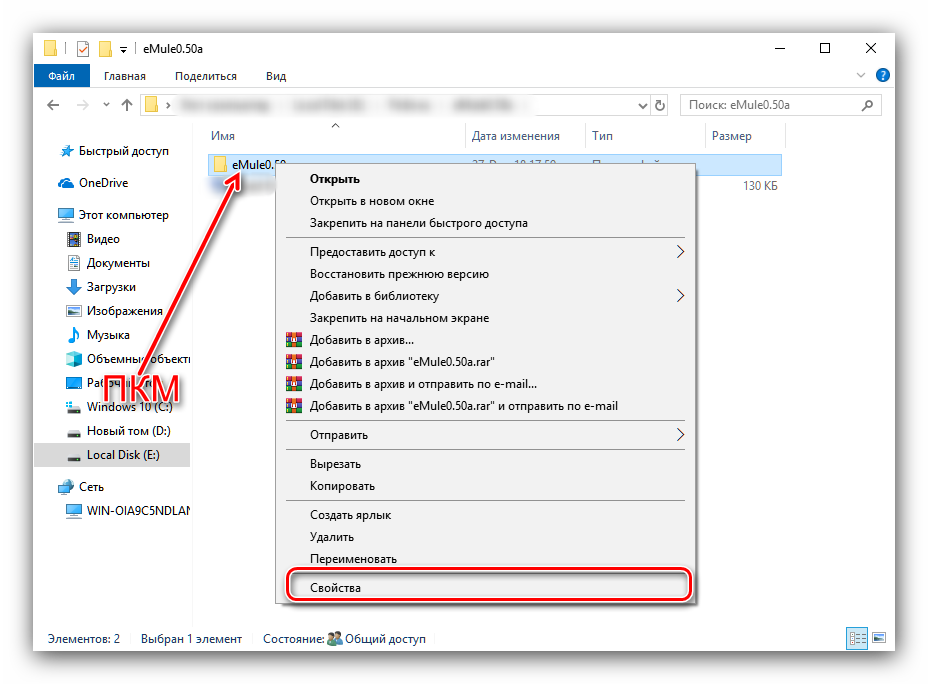Expand 'Предоставить доступ к' submenu
This screenshot has width=928, height=684.
coord(680,252)
